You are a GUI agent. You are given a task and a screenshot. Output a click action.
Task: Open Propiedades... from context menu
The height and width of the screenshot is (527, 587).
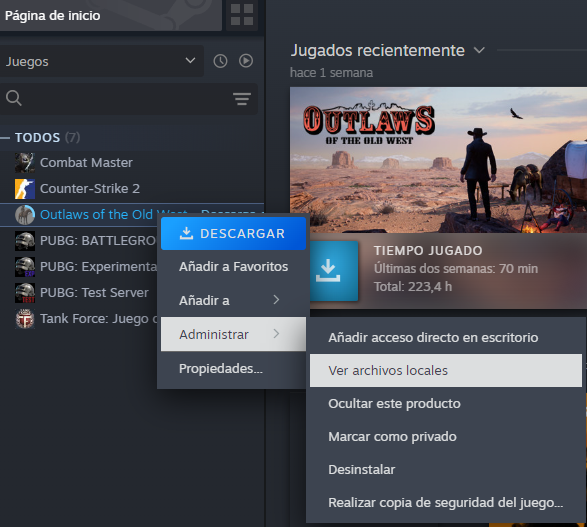click(233, 368)
